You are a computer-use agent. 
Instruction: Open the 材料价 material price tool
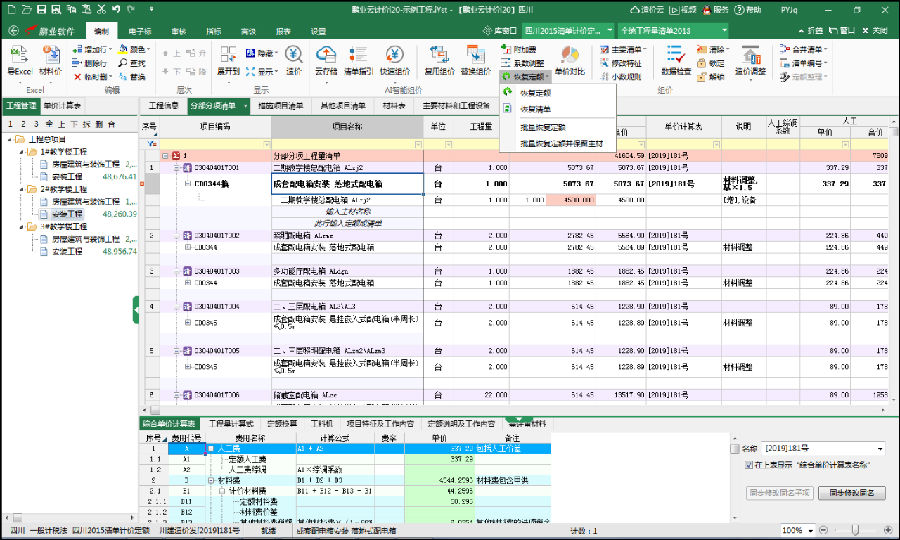click(x=50, y=56)
